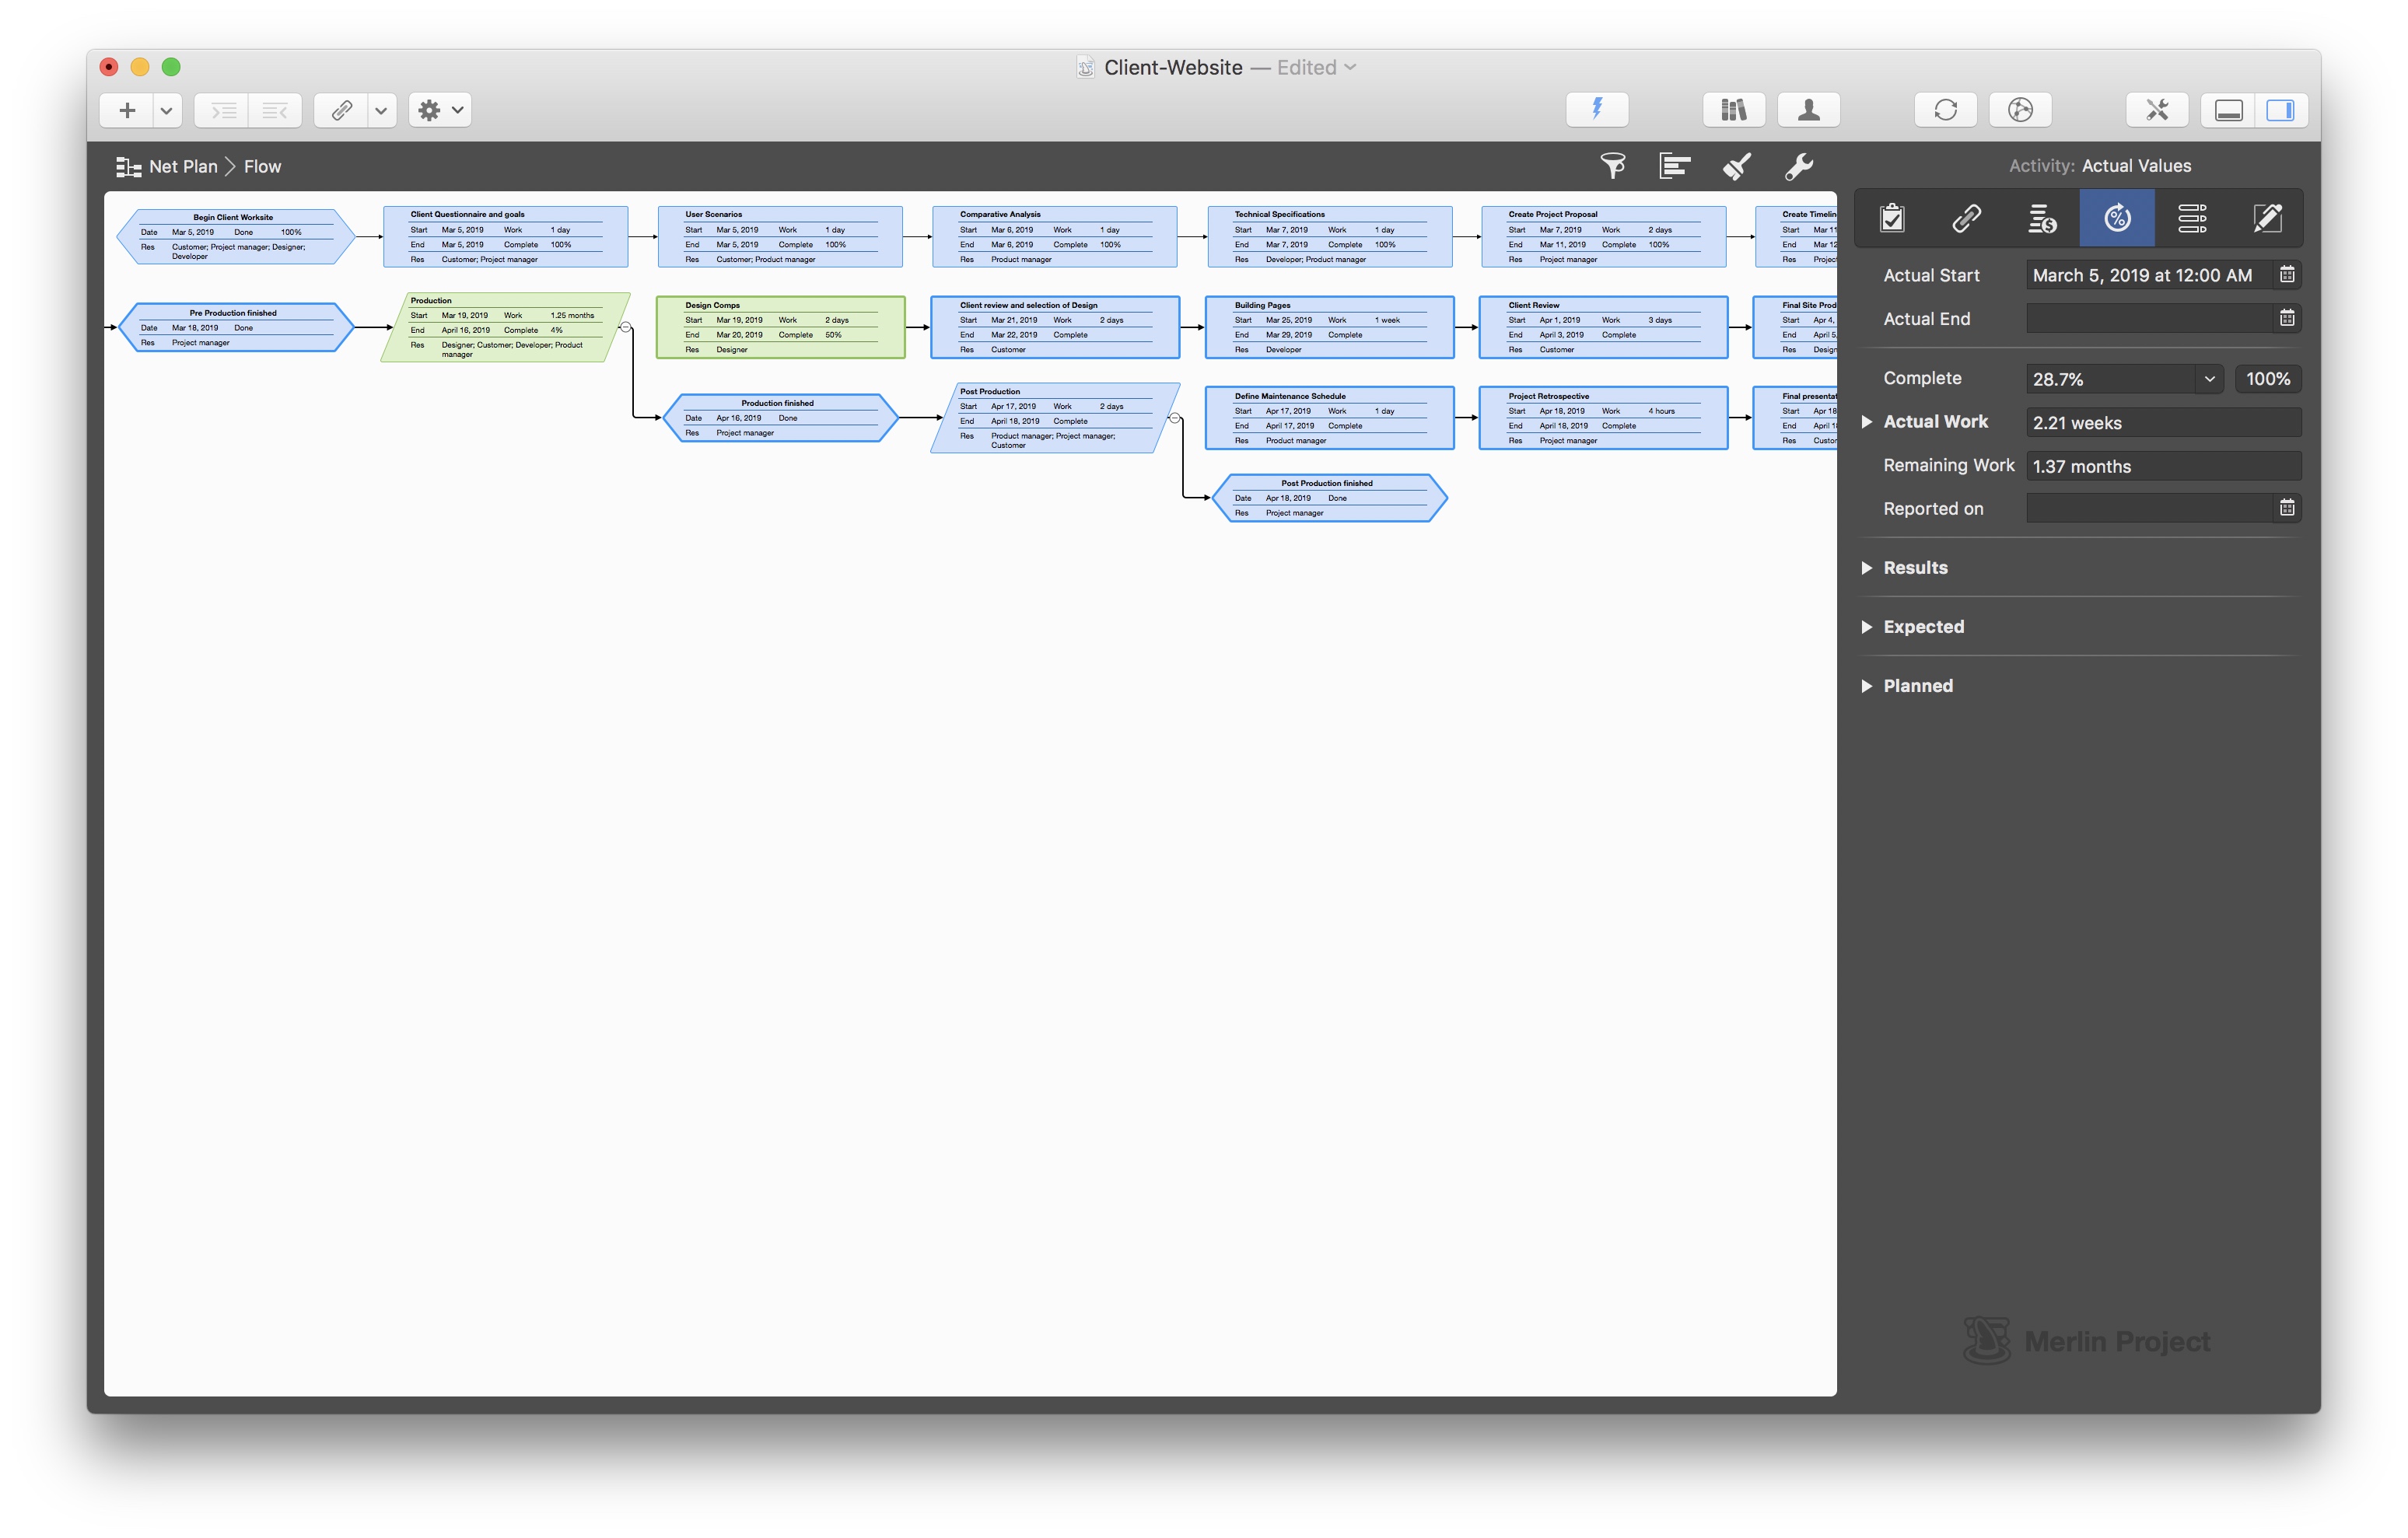Switch to the paperclip attachments inspector tab

[1966, 218]
